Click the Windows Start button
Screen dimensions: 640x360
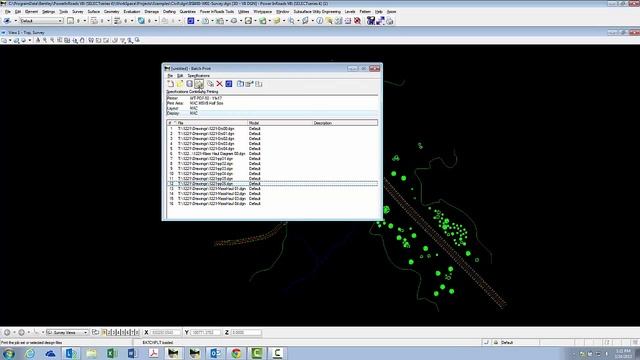pos(9,353)
